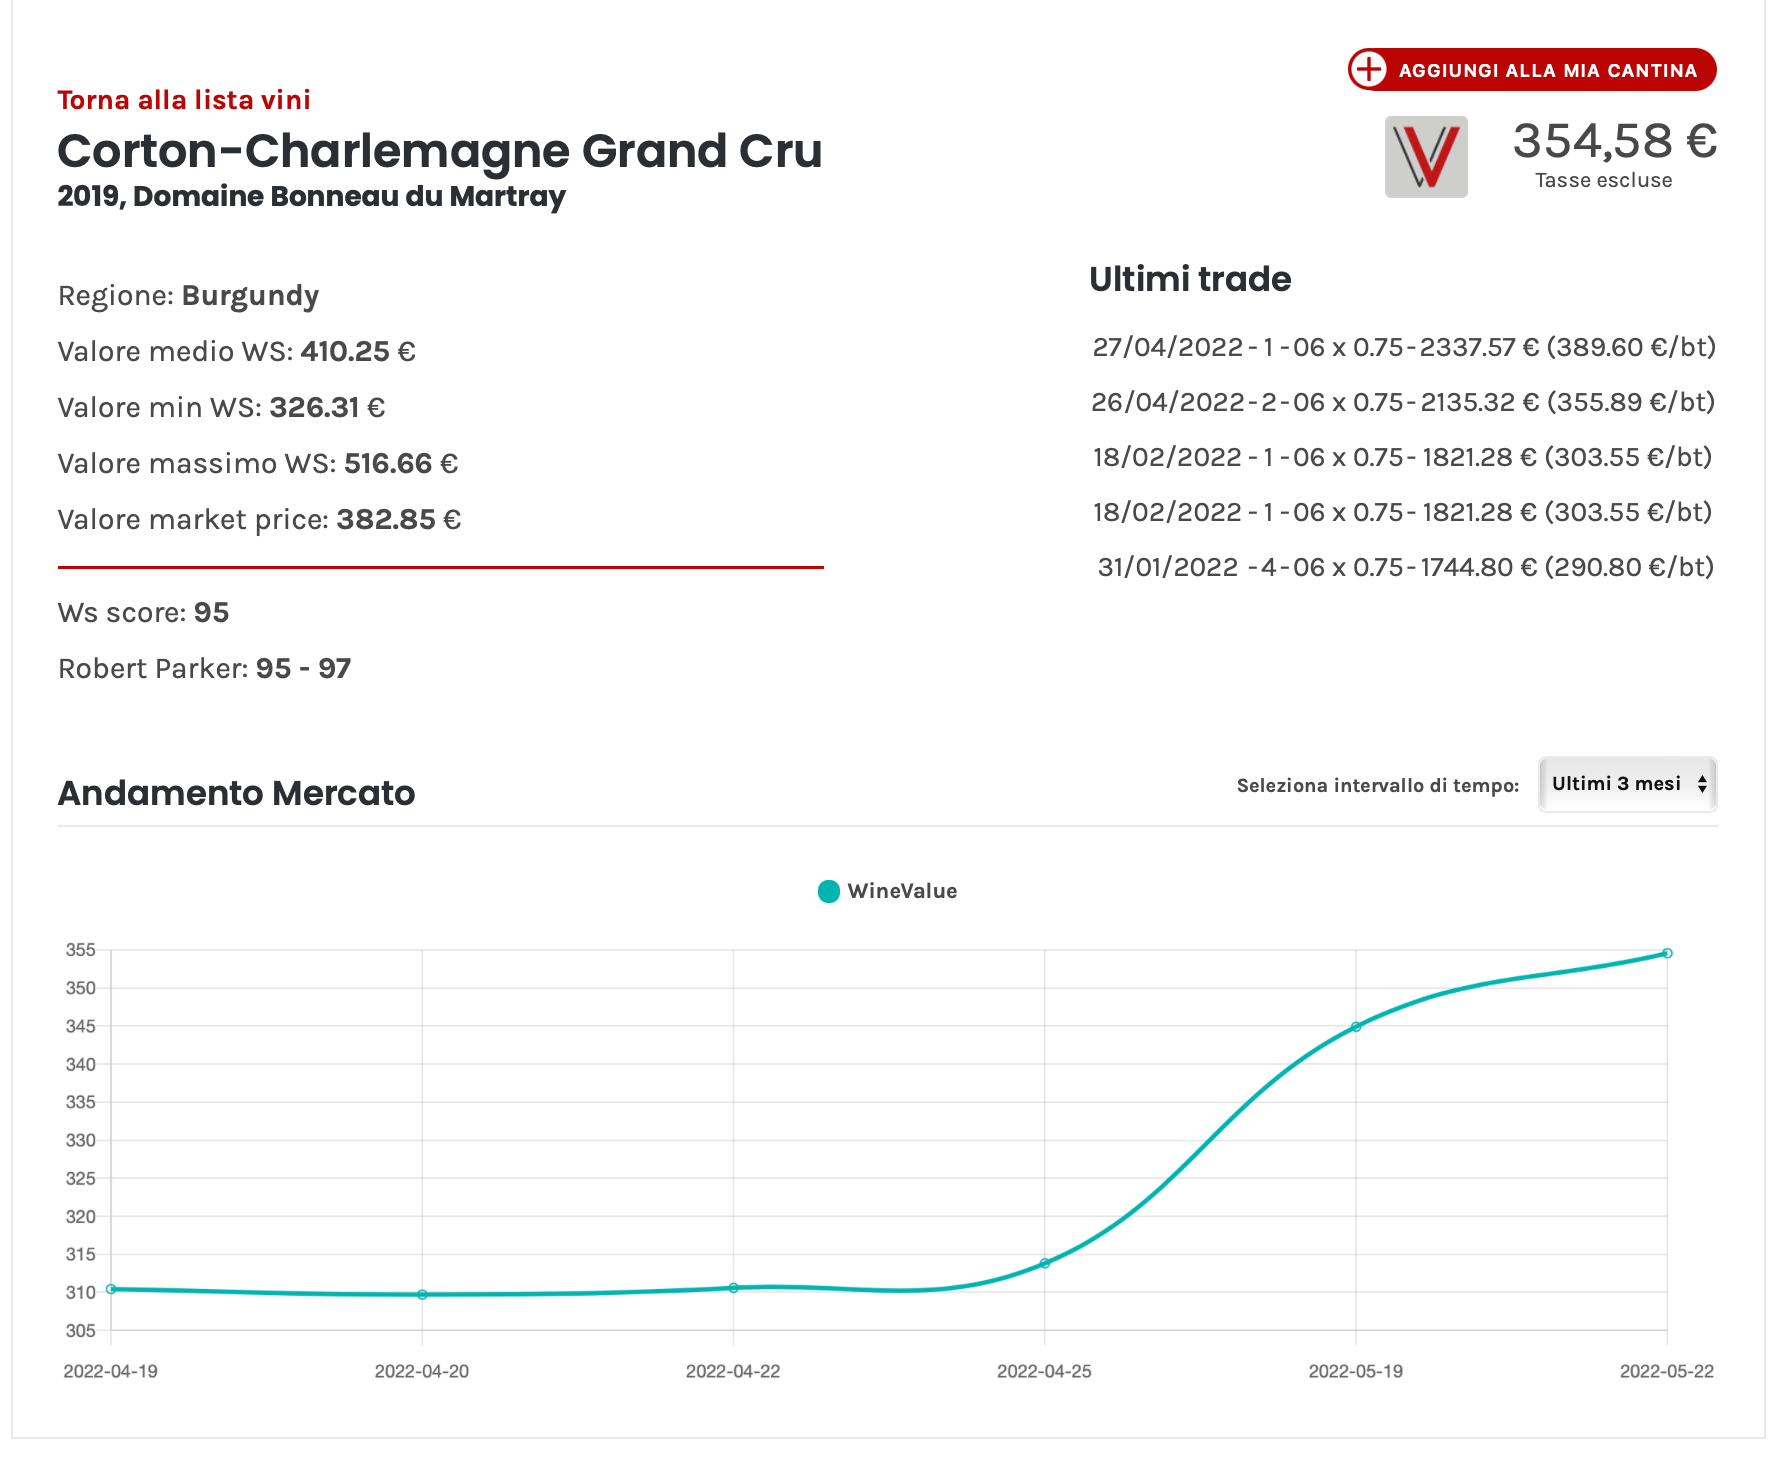1774x1460 pixels.
Task: Click the price 354,58 € text
Action: [x=1615, y=141]
